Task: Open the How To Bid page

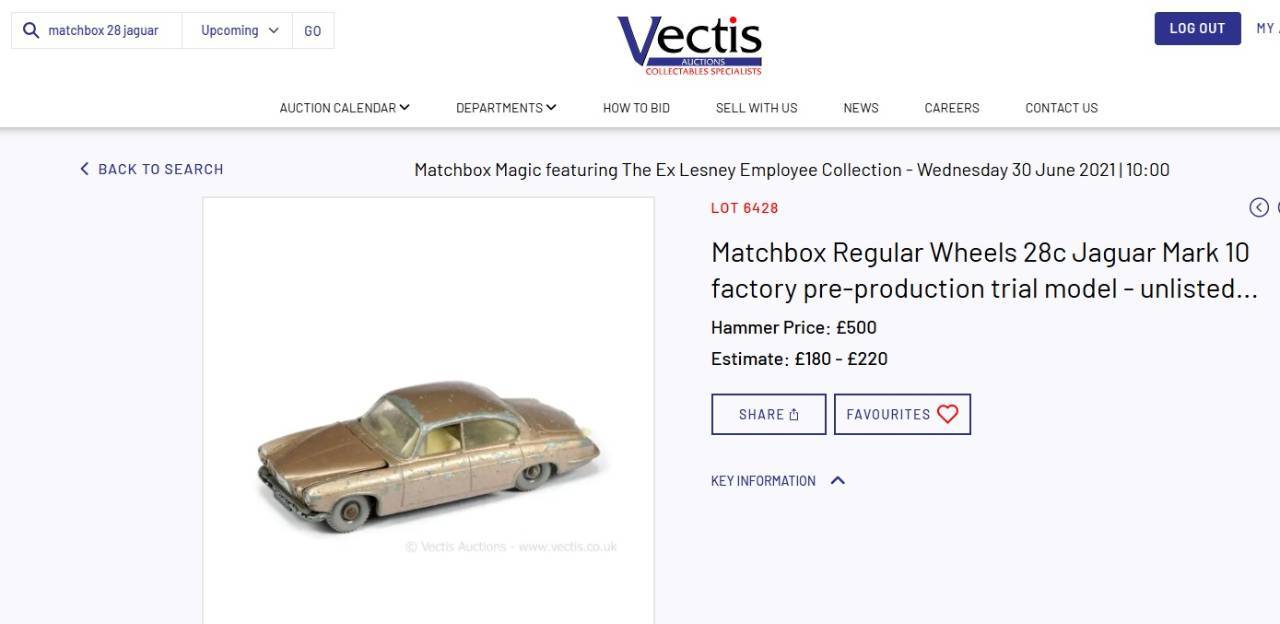Action: pos(636,108)
